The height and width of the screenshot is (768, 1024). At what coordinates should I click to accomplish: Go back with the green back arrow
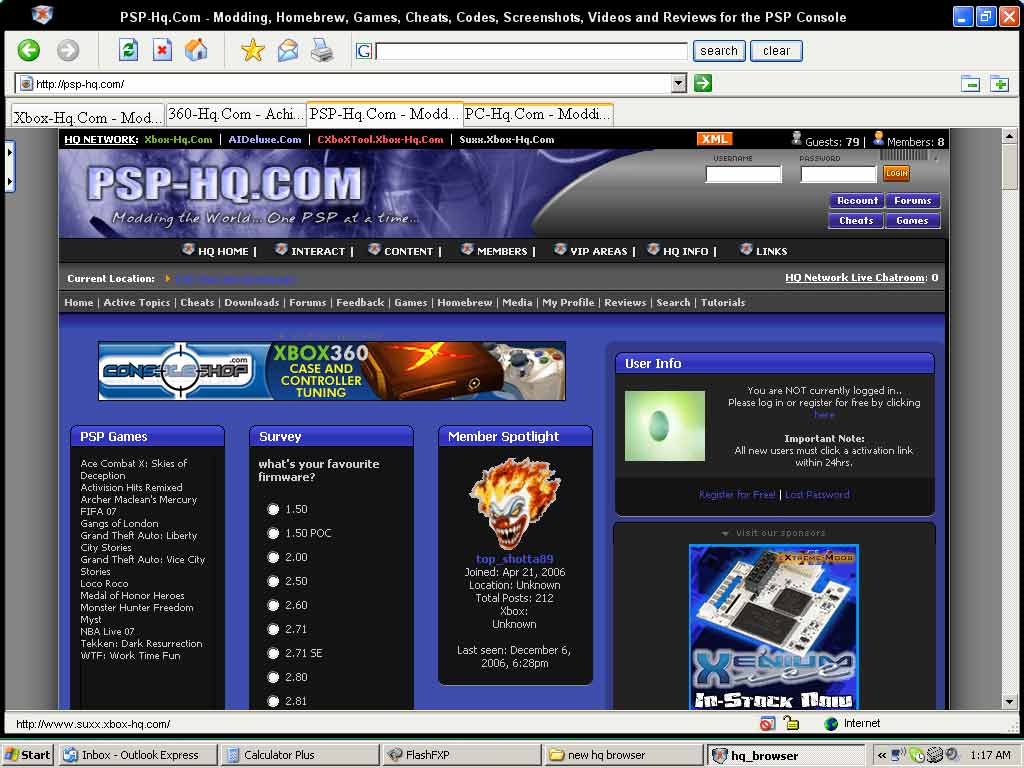point(29,50)
